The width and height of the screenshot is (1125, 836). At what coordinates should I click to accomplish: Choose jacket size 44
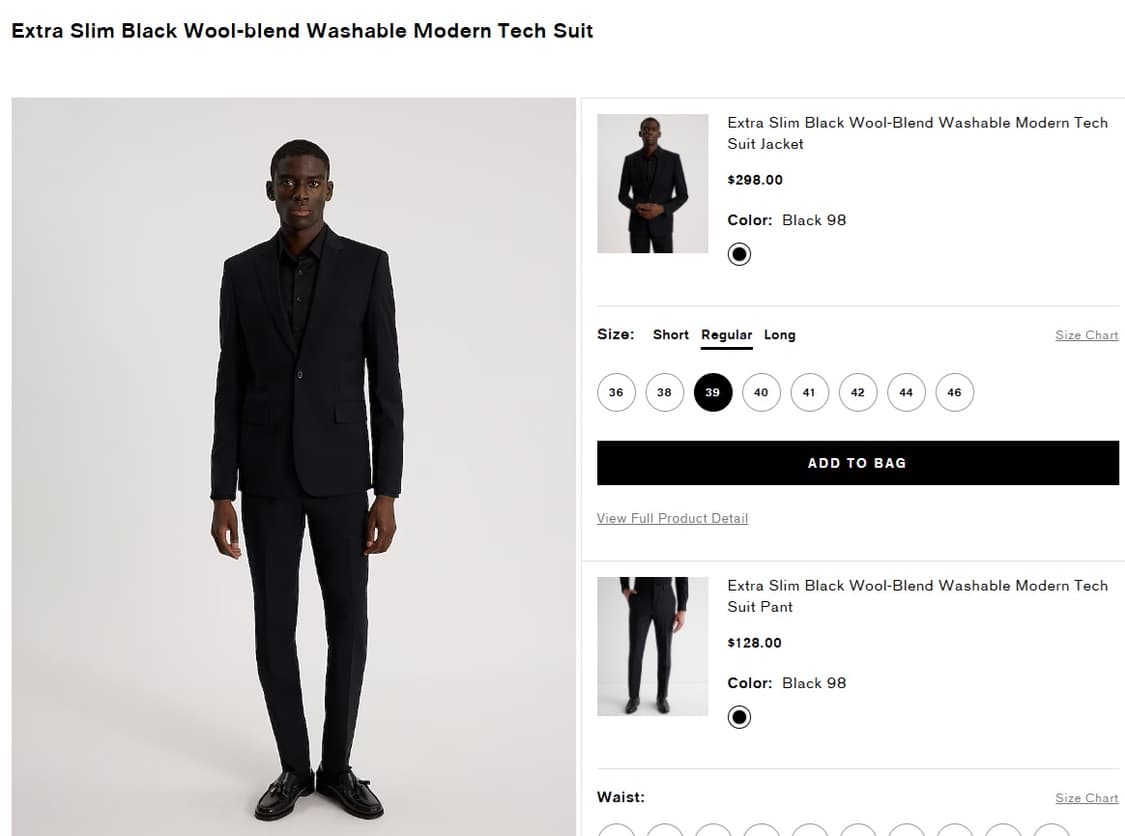pyautogui.click(x=906, y=392)
